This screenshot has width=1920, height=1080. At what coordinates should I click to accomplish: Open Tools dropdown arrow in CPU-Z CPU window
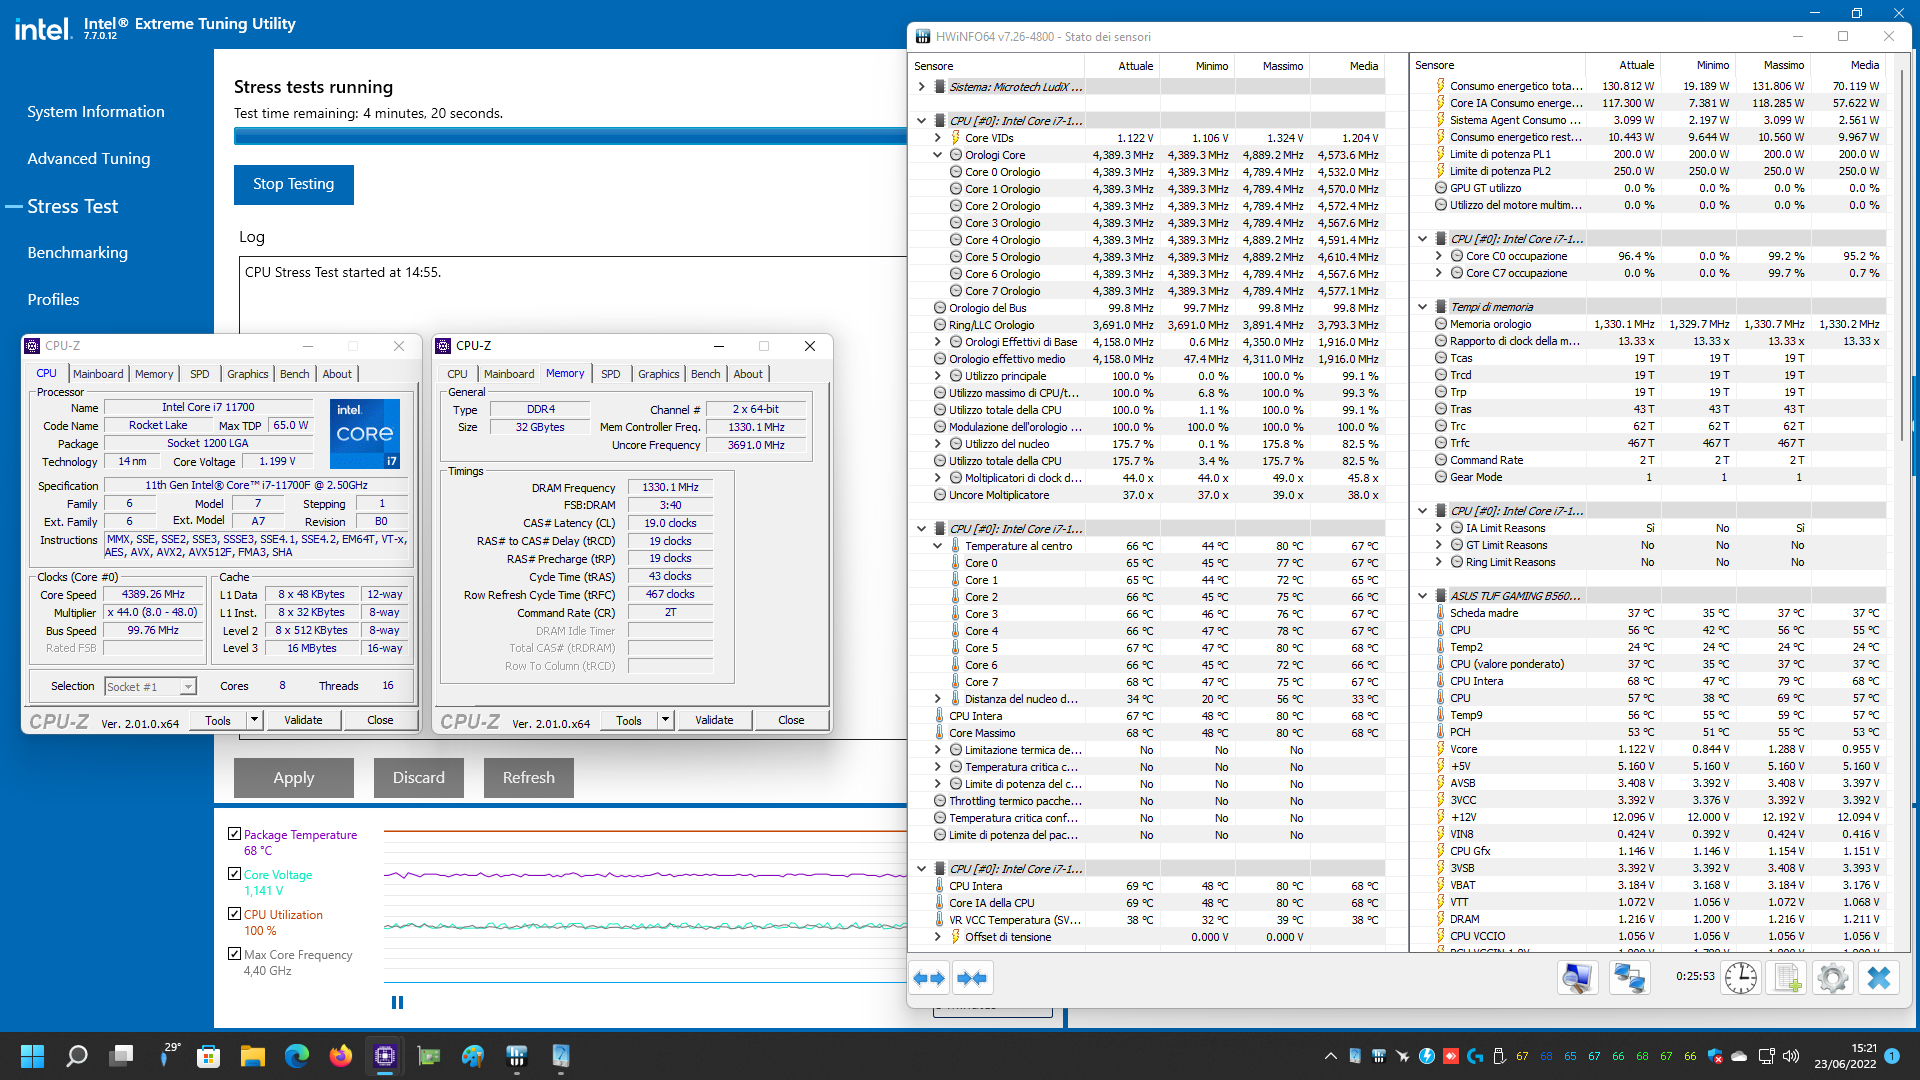pyautogui.click(x=254, y=720)
